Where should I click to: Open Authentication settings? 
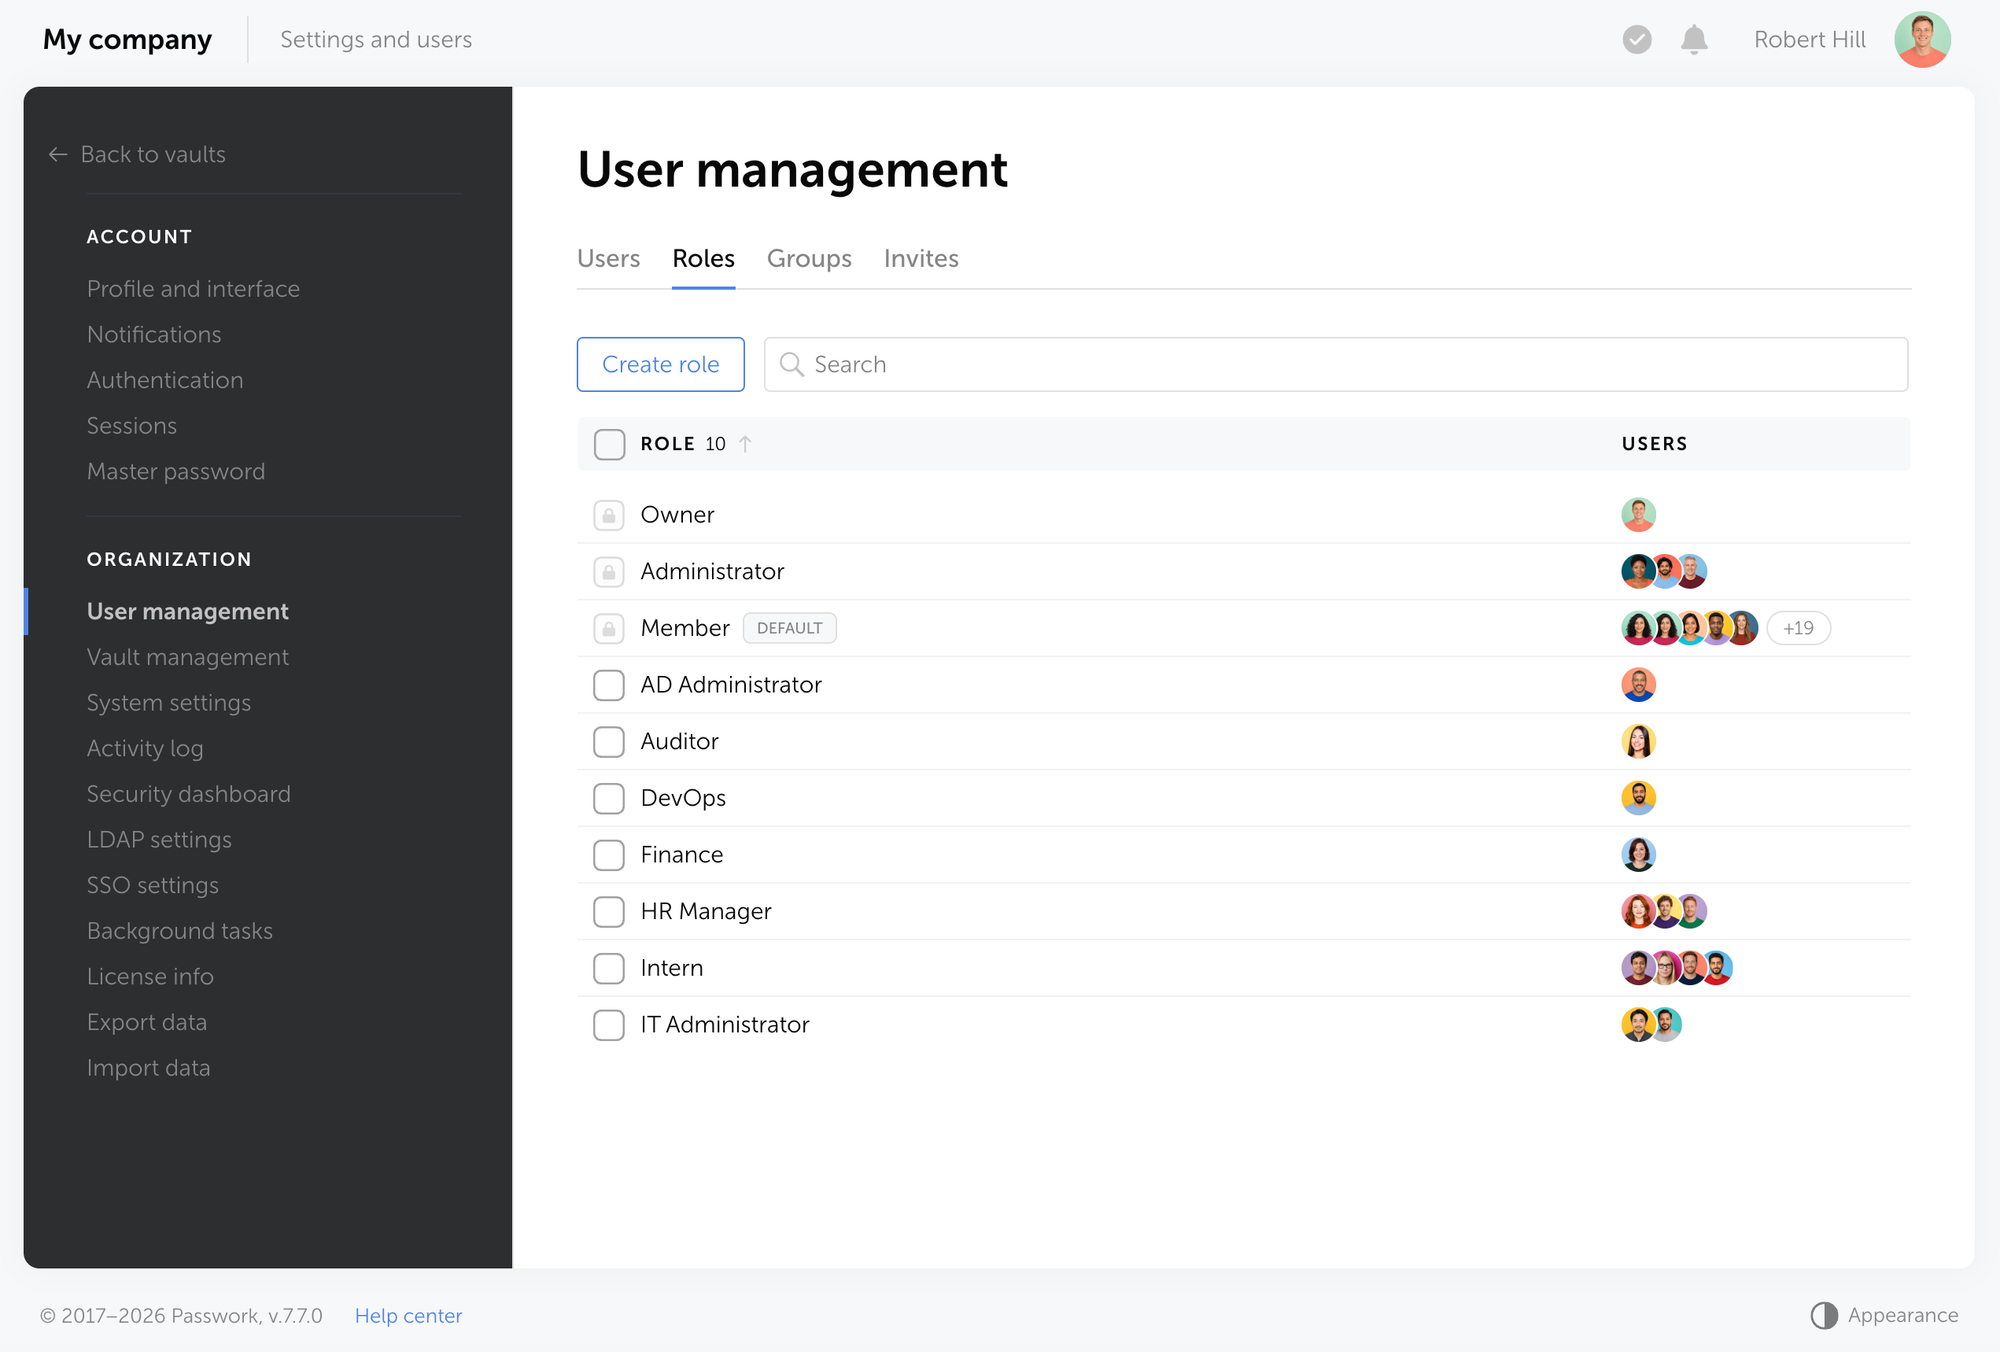click(x=165, y=380)
